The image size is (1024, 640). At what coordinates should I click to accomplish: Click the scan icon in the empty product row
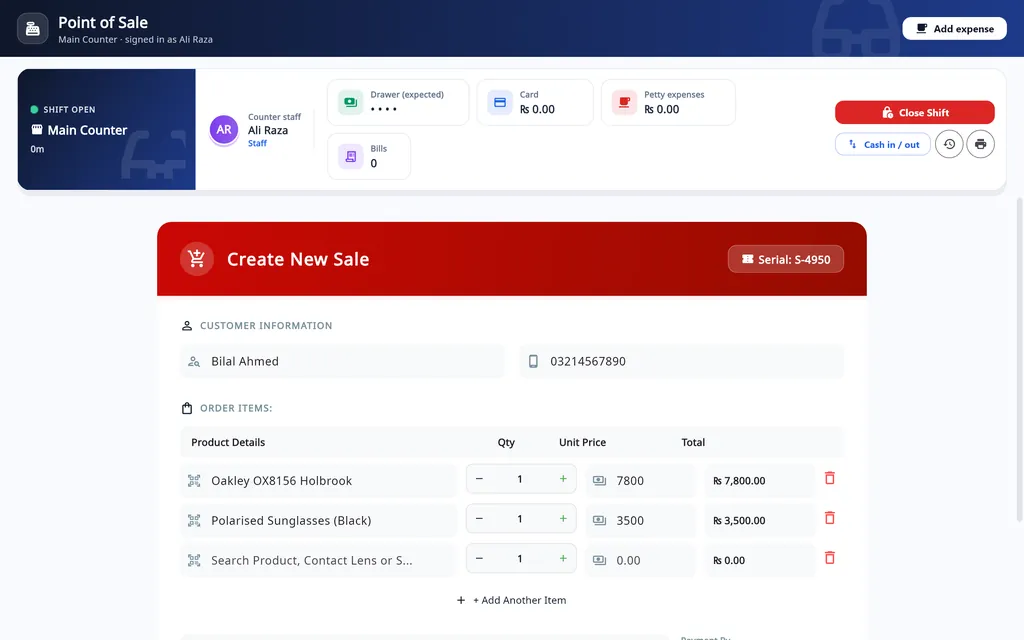click(x=194, y=560)
